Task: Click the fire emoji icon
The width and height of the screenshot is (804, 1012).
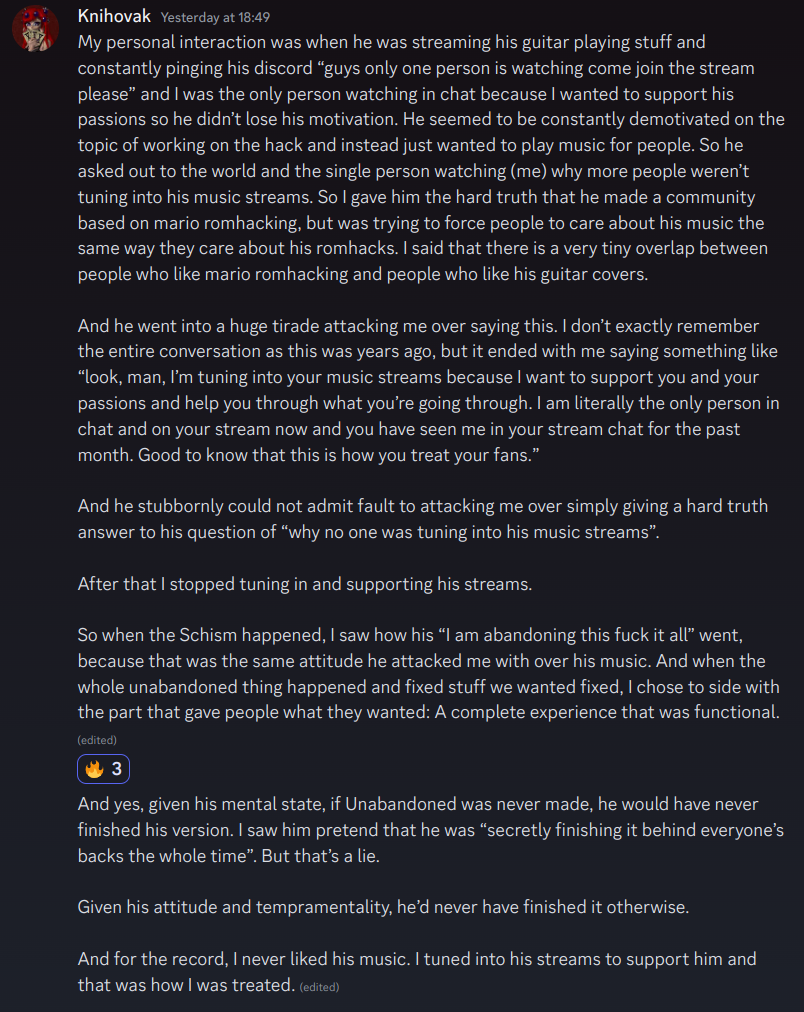Action: [94, 769]
